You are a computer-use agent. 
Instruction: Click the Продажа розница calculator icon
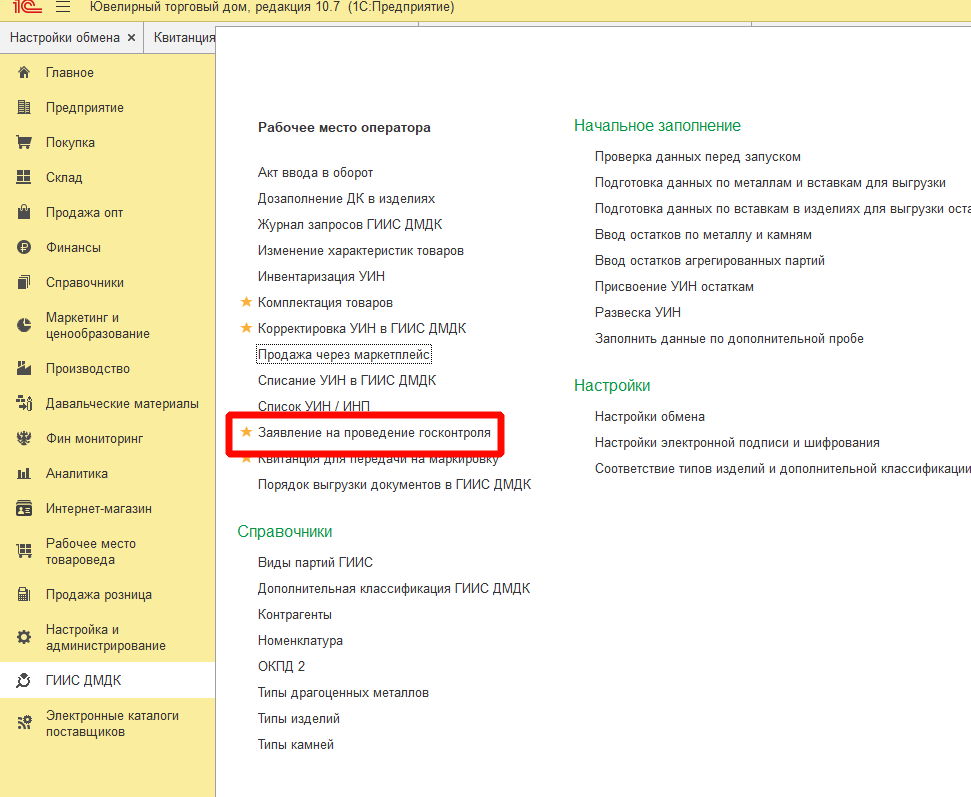[24, 594]
